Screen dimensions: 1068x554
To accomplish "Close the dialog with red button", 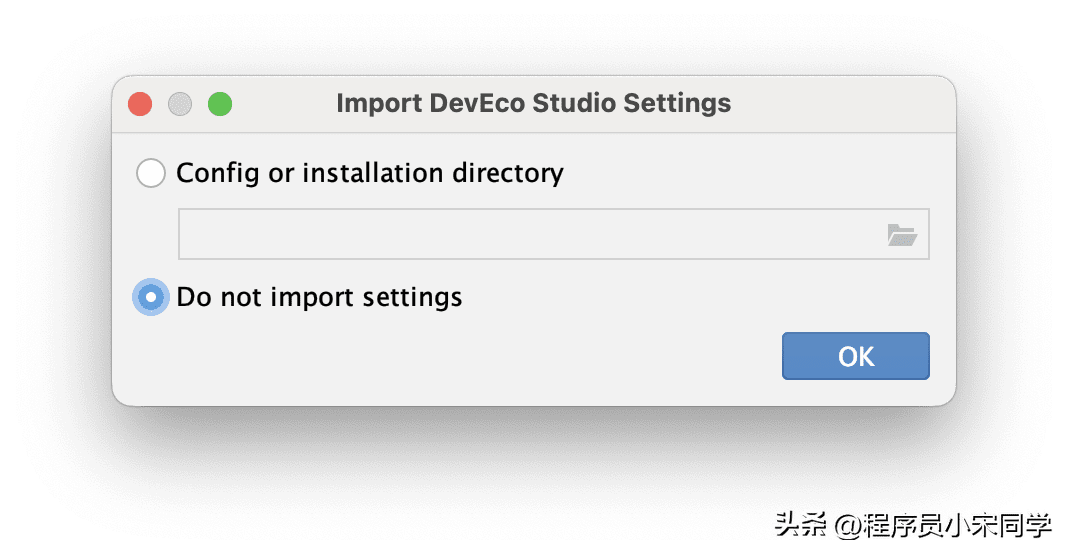I will 140,104.
